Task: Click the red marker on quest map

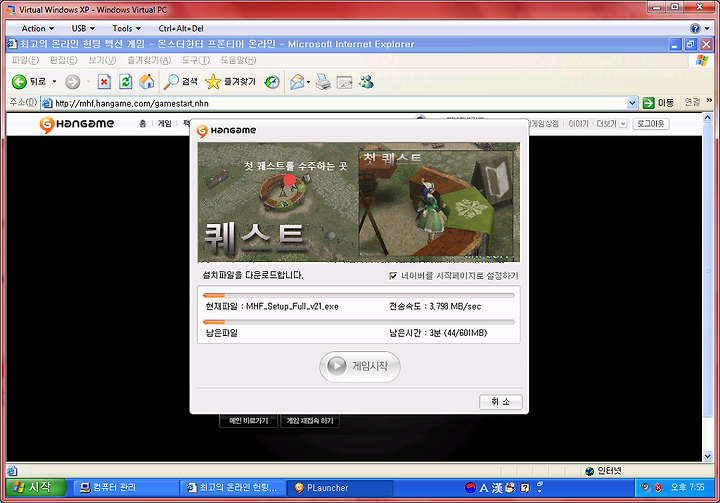Action: (x=289, y=180)
